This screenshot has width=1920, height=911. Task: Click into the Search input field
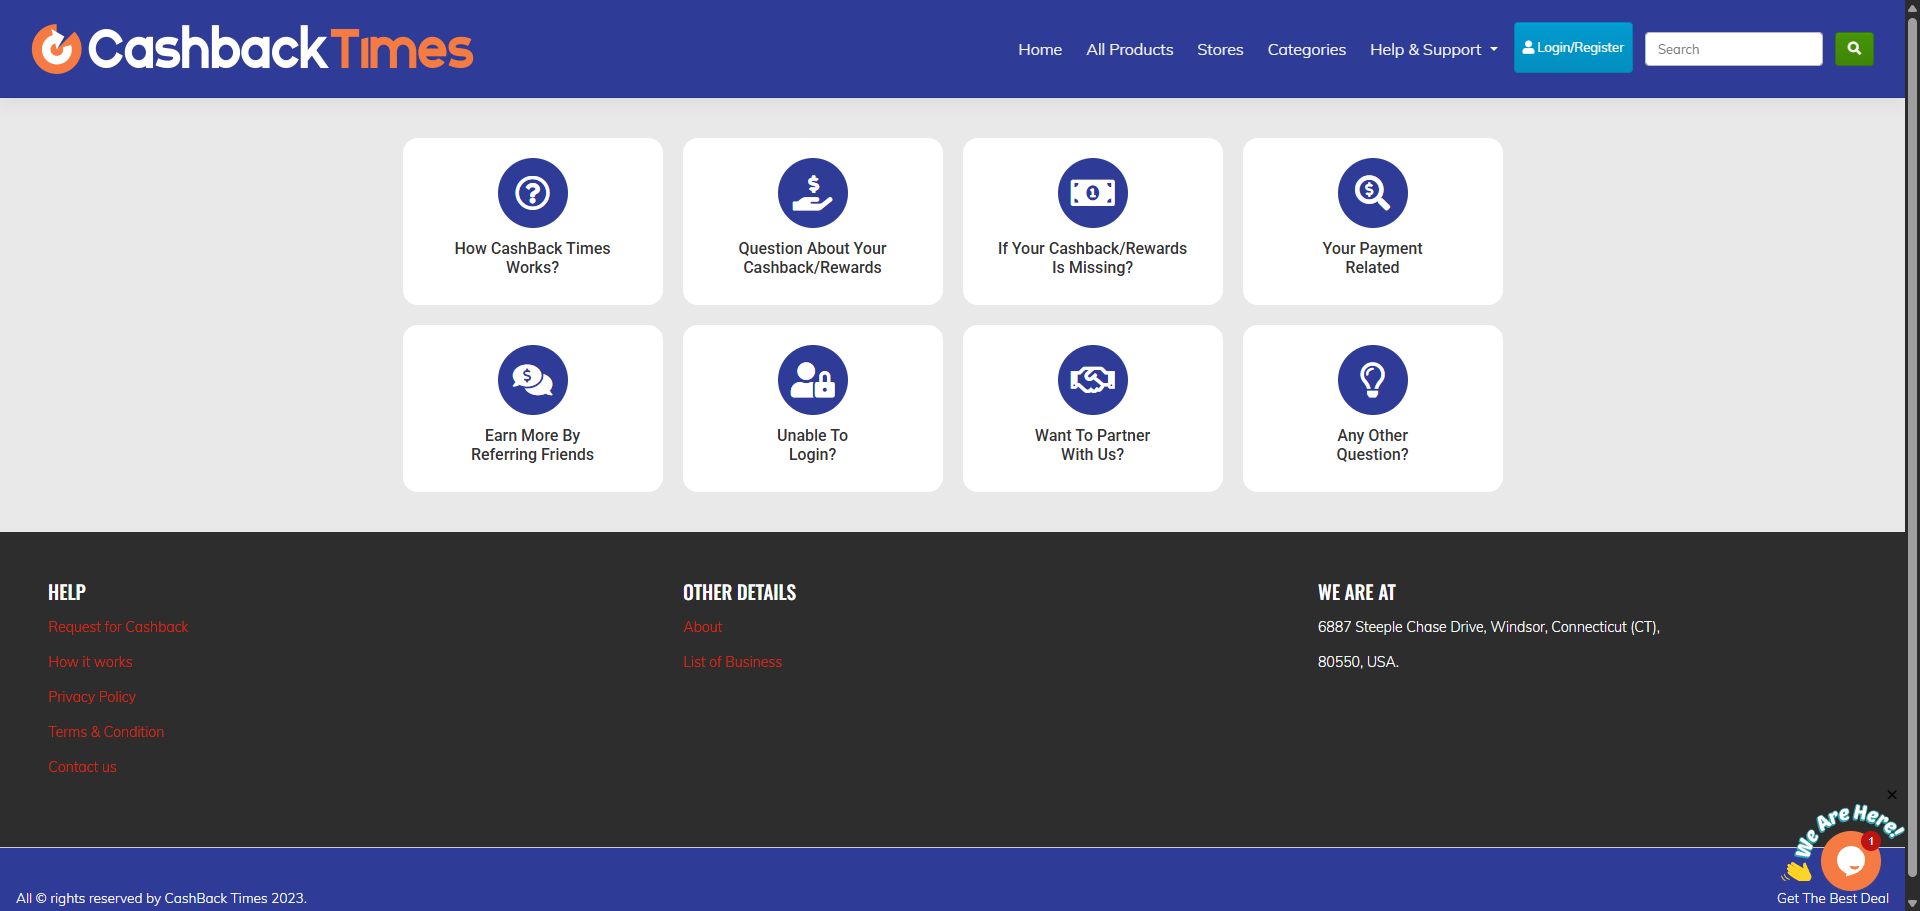(x=1733, y=49)
